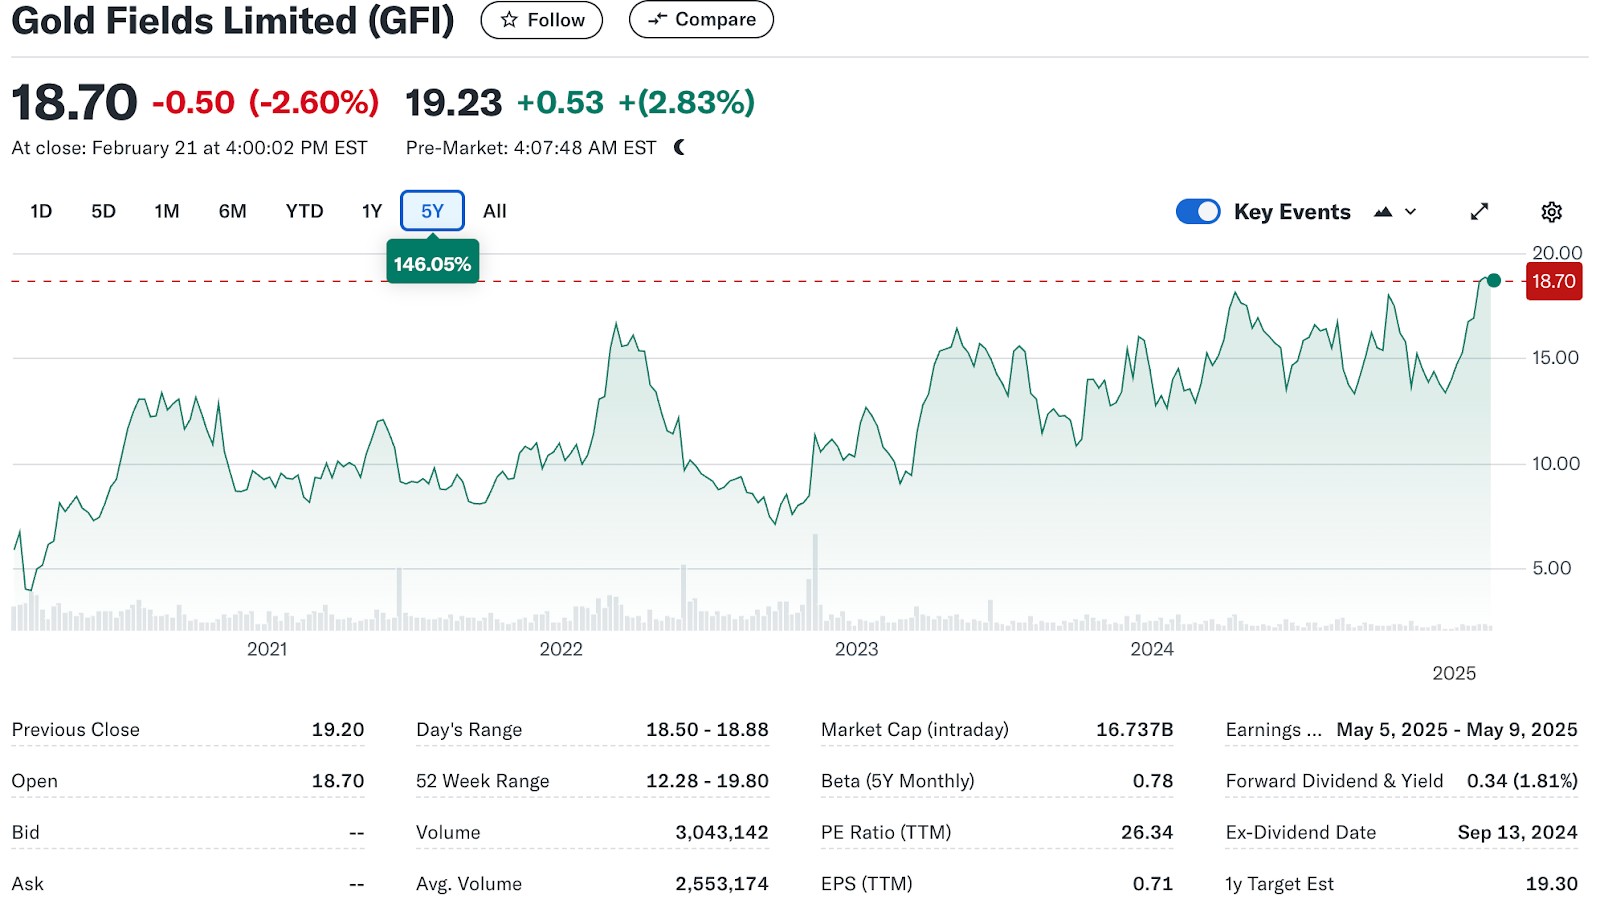Click the 2023 x-axis label
The height and width of the screenshot is (916, 1600).
pyautogui.click(x=856, y=649)
